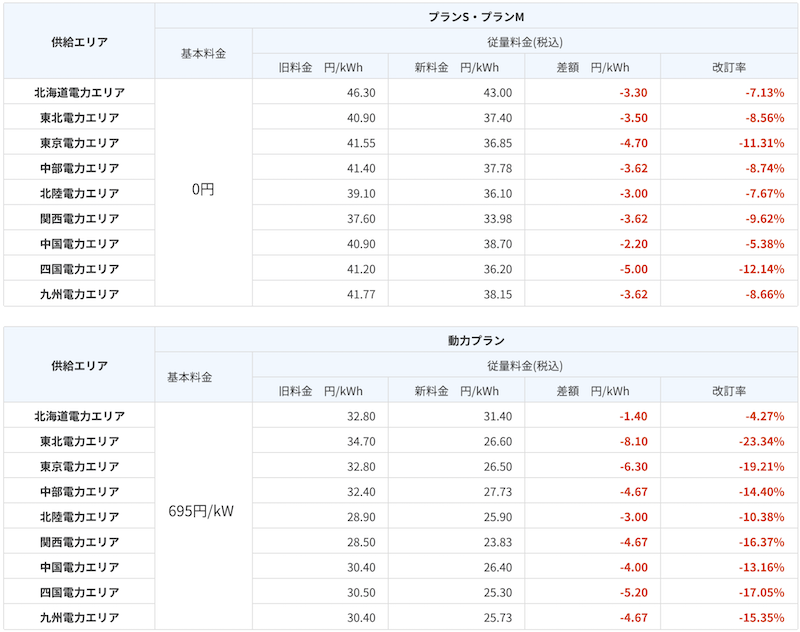Click the difference value -6.30
The width and height of the screenshot is (800, 632).
tap(634, 467)
